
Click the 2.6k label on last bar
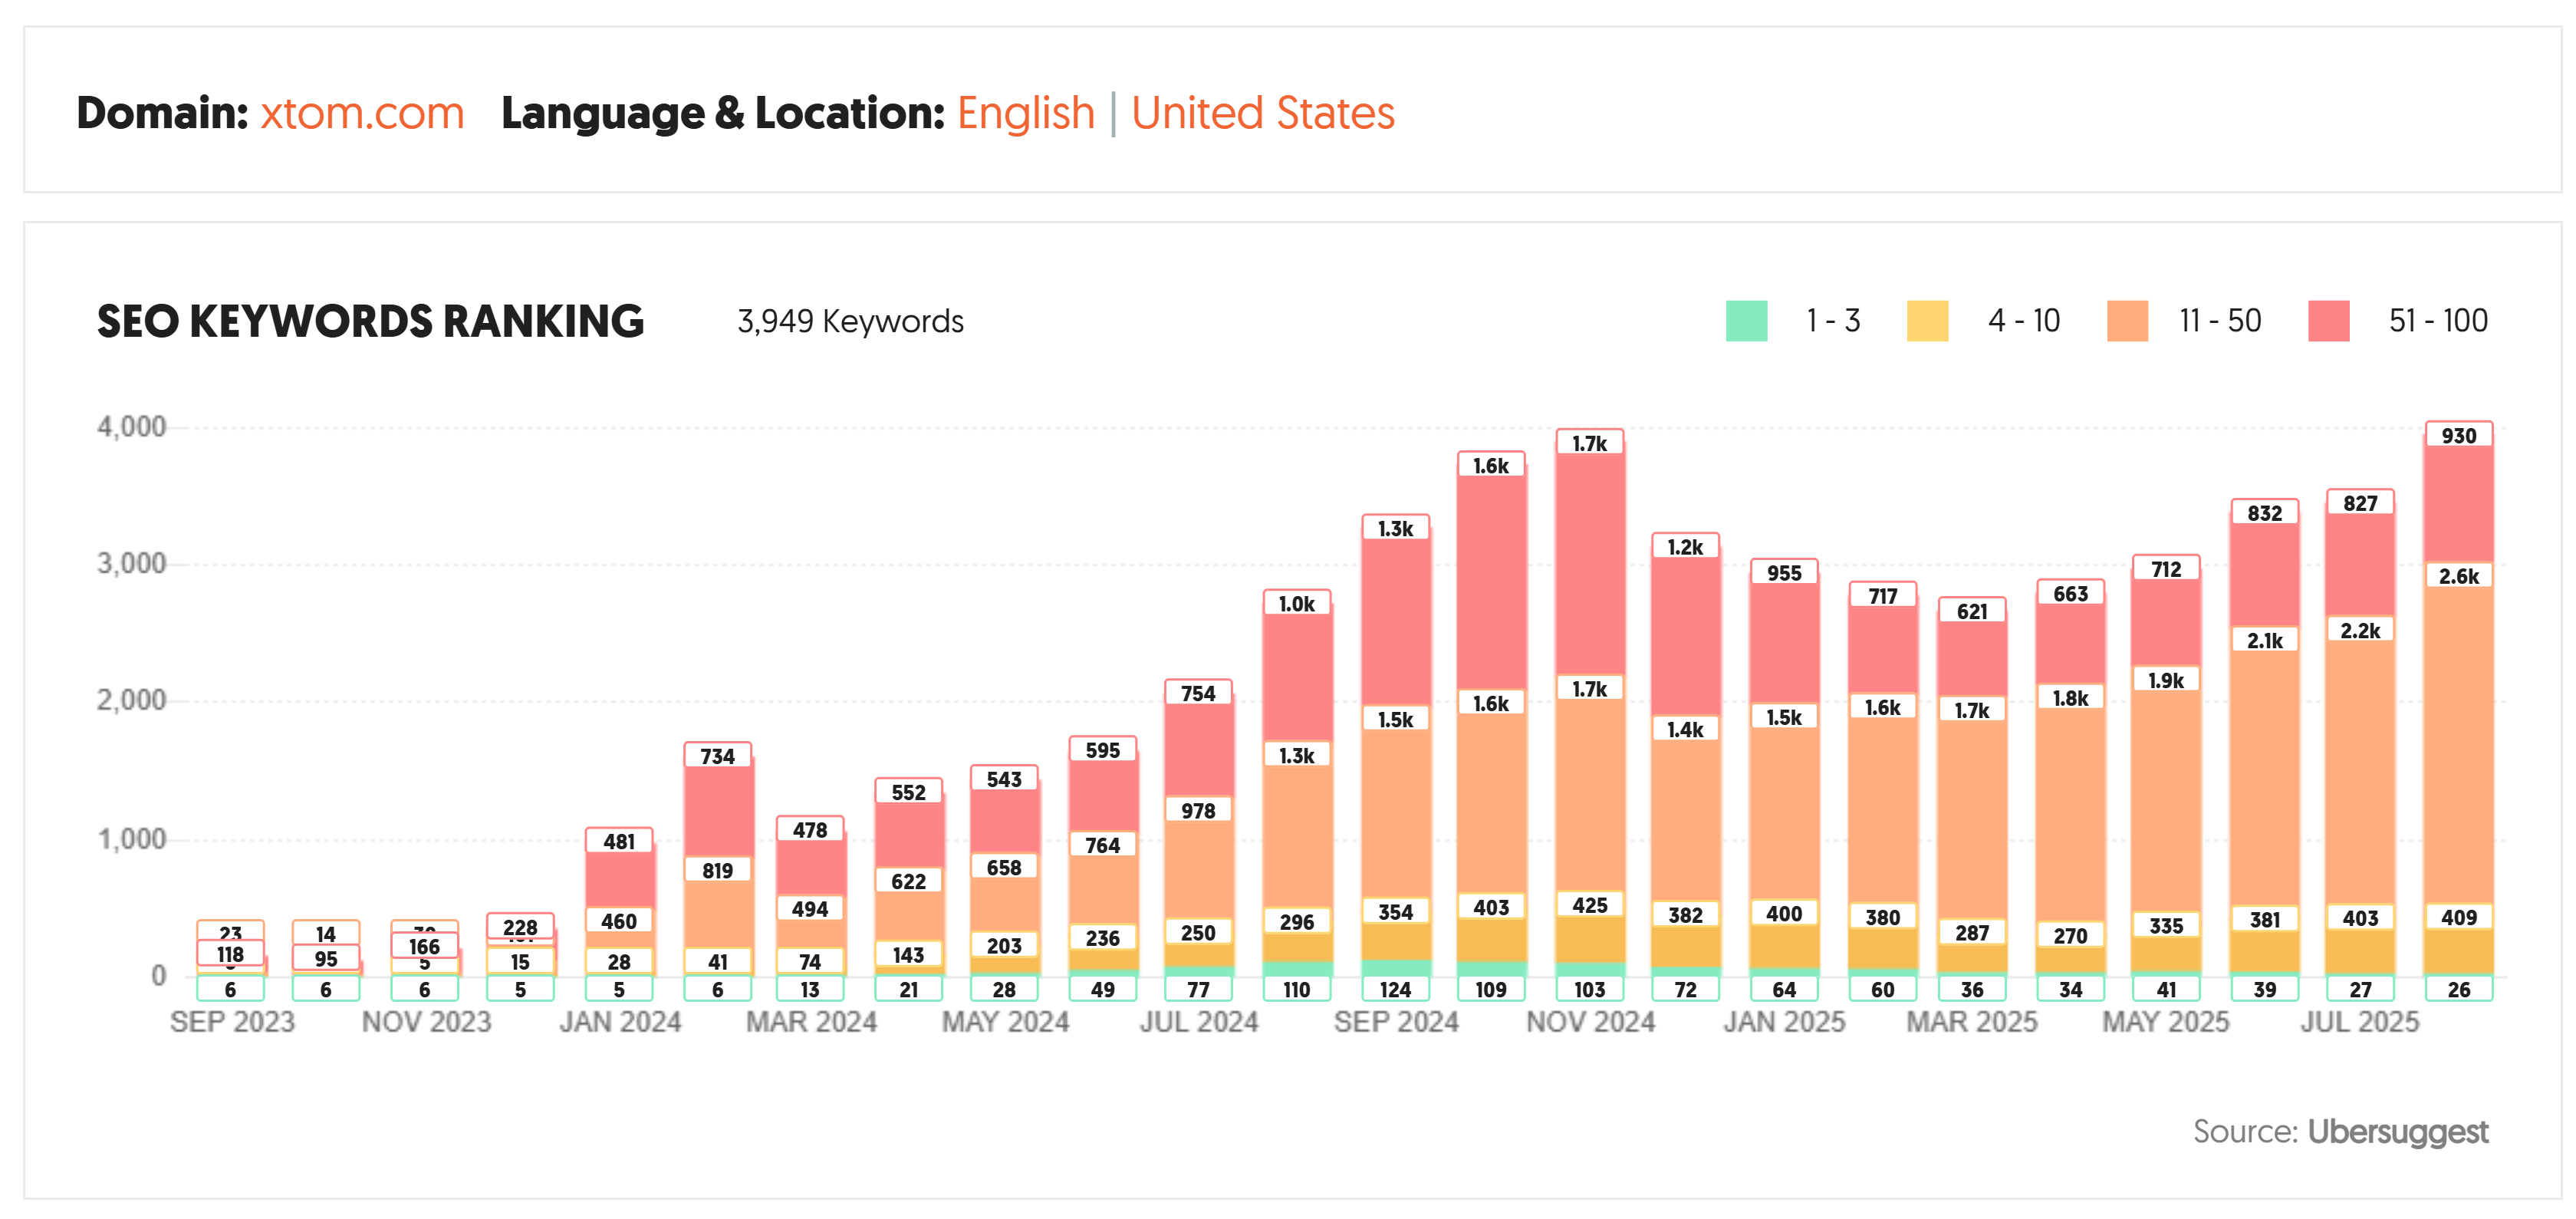pos(2458,576)
